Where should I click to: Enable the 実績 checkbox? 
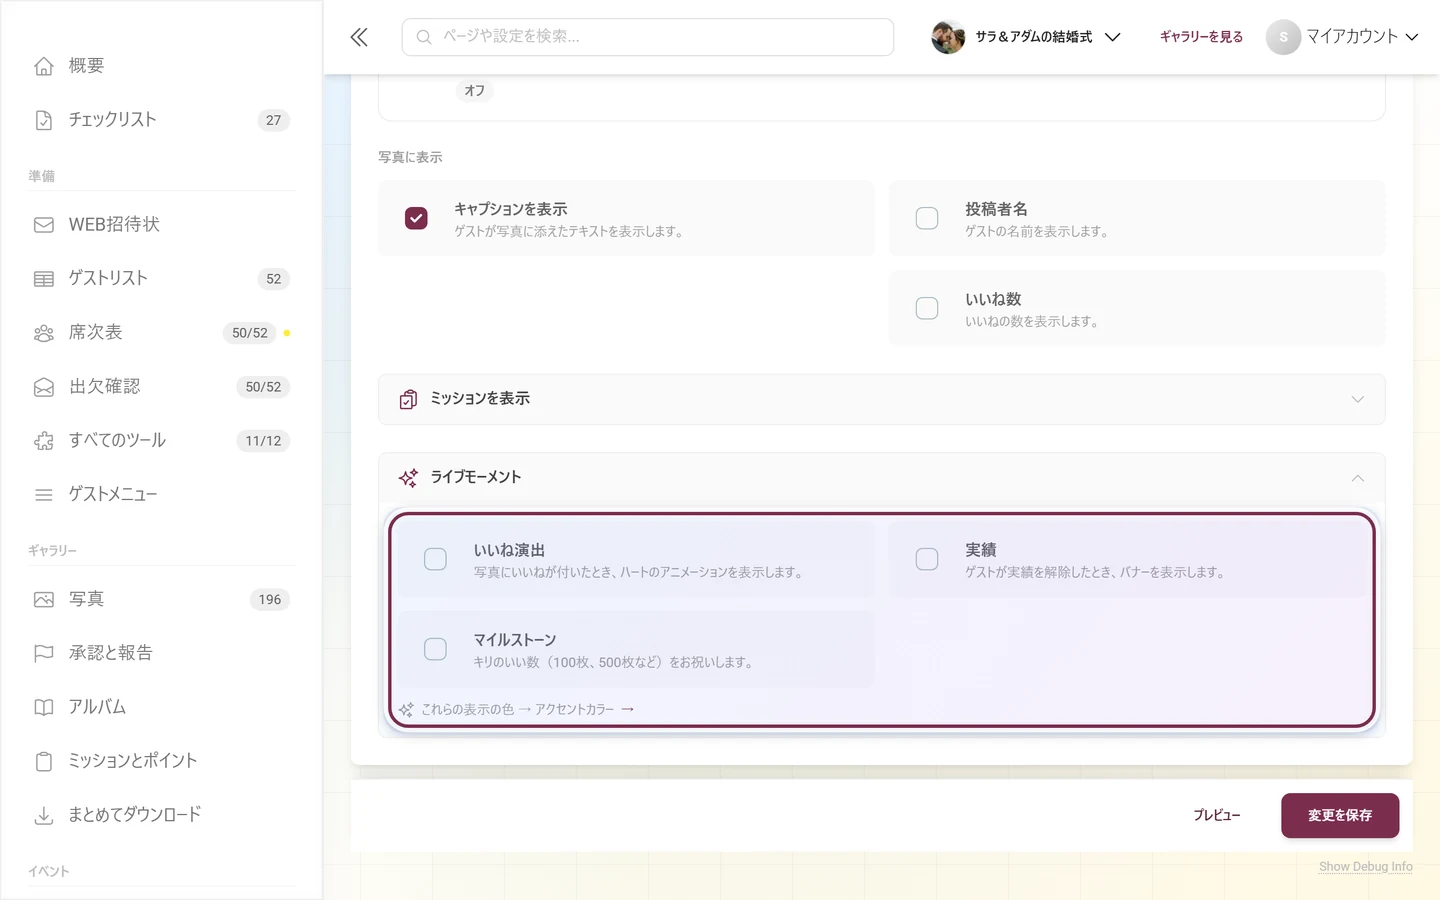click(927, 559)
